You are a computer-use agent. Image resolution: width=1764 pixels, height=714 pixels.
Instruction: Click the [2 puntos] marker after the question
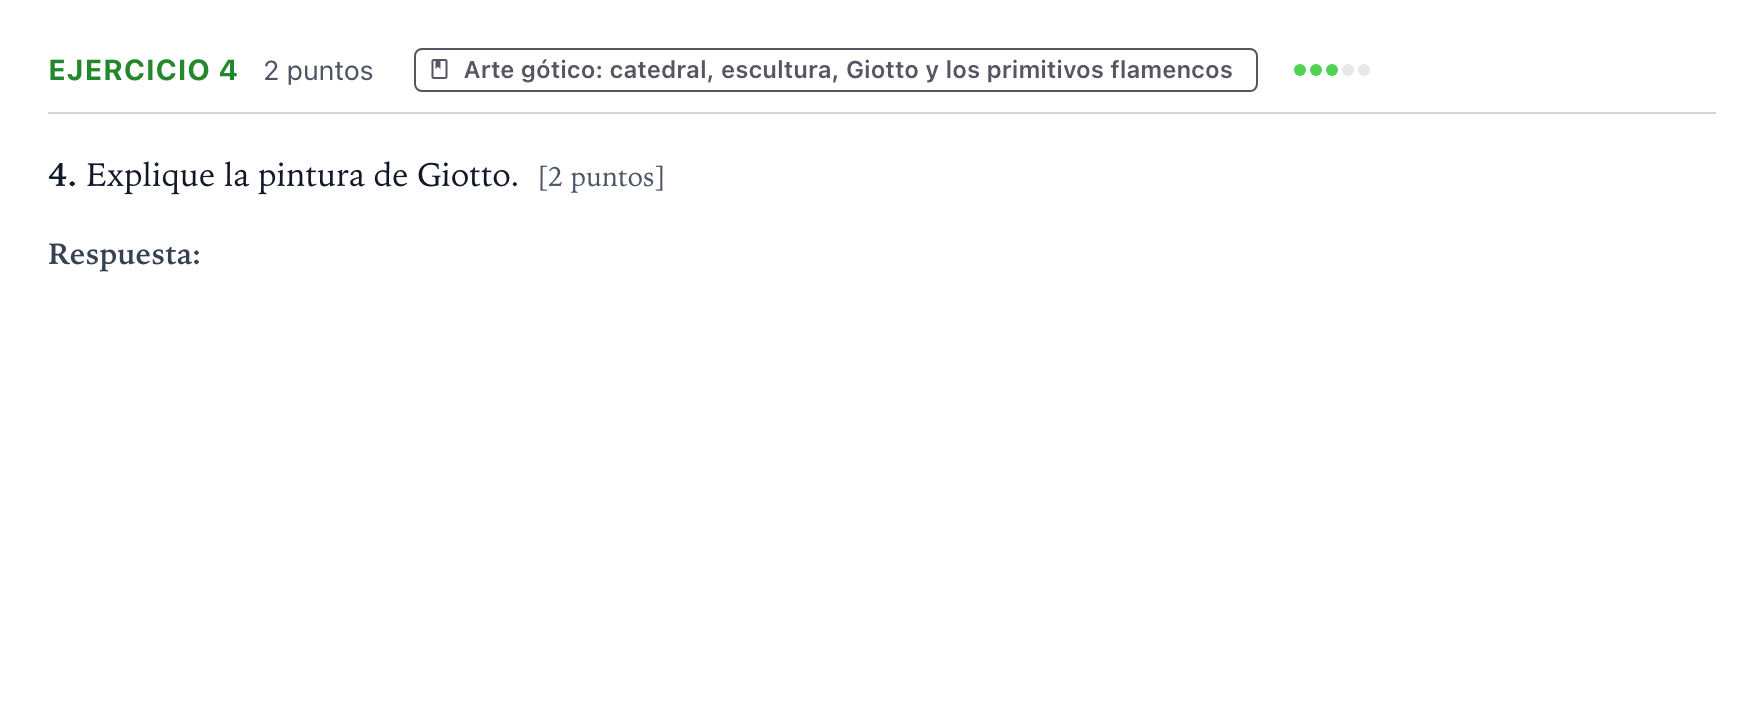click(x=601, y=178)
